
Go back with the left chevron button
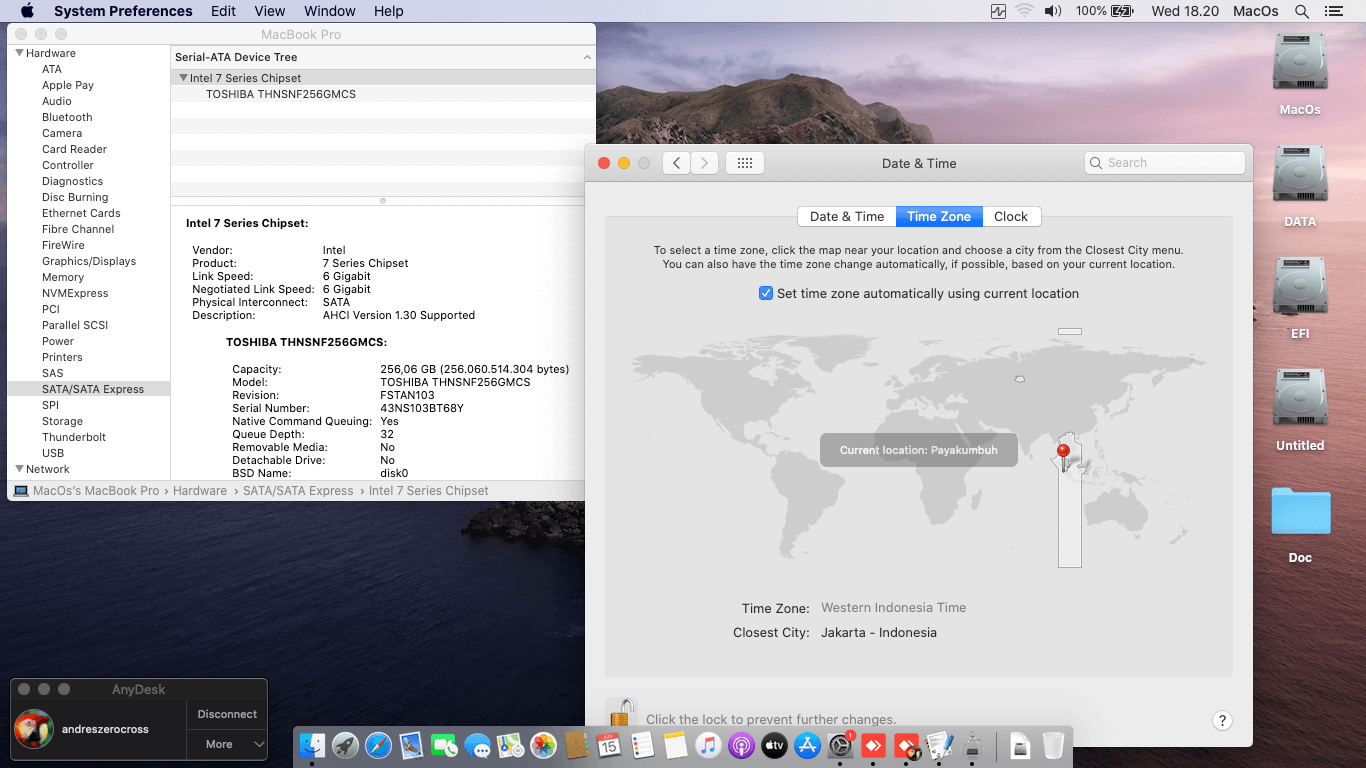pyautogui.click(x=677, y=163)
